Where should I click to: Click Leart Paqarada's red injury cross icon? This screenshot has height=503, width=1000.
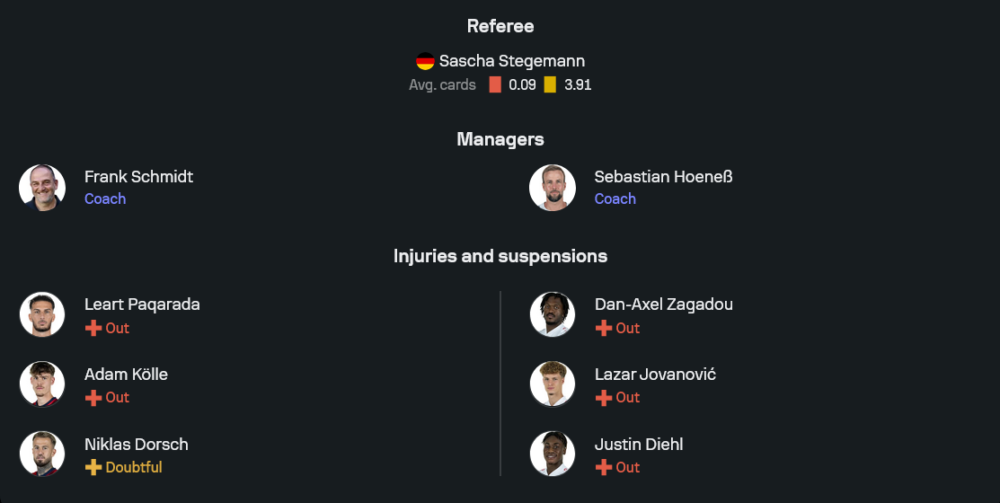pyautogui.click(x=93, y=328)
